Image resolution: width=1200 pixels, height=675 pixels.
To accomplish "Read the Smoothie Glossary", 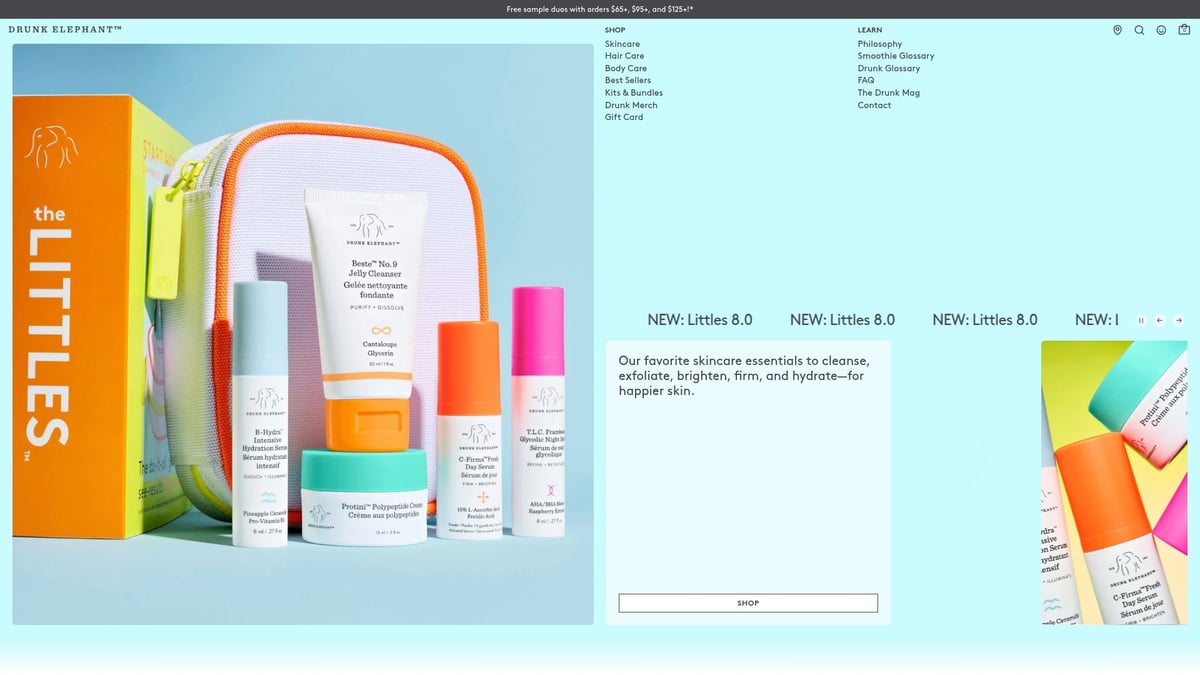I will (x=895, y=55).
